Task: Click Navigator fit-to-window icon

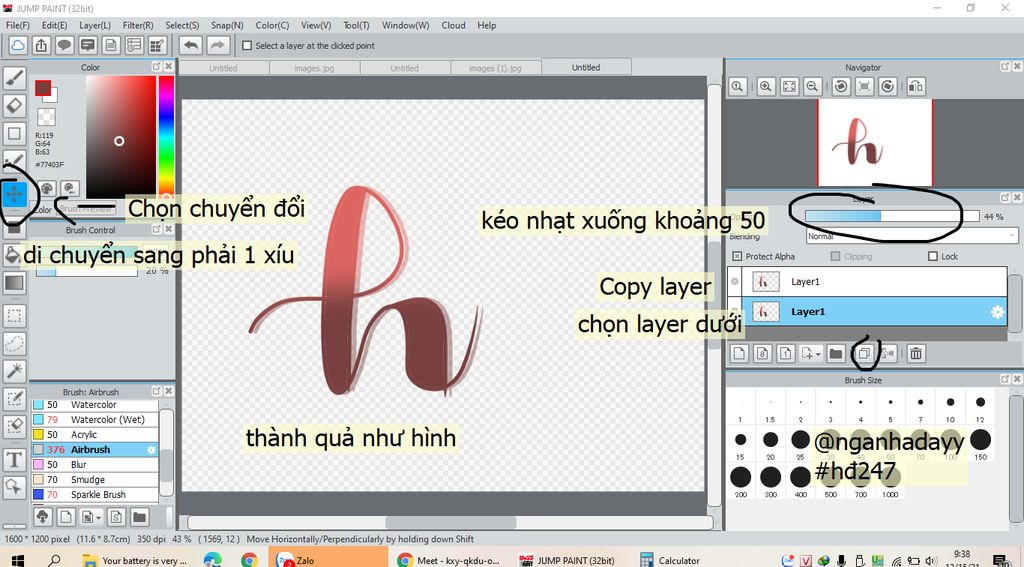Action: [x=790, y=86]
